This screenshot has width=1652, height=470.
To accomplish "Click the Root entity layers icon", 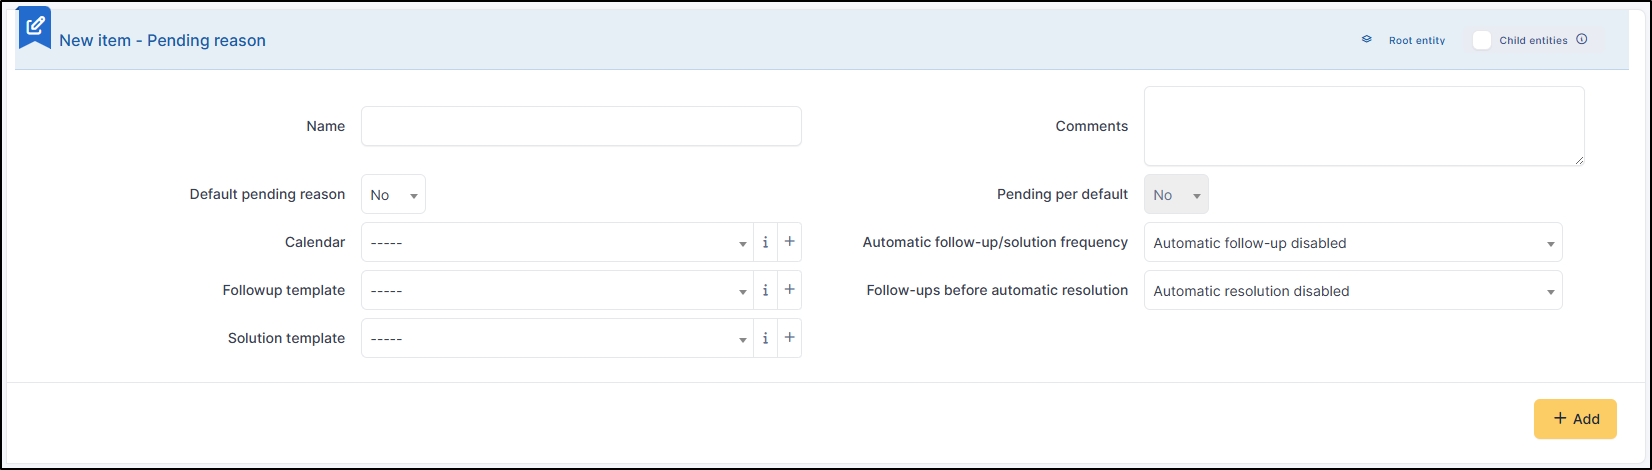I will point(1367,40).
